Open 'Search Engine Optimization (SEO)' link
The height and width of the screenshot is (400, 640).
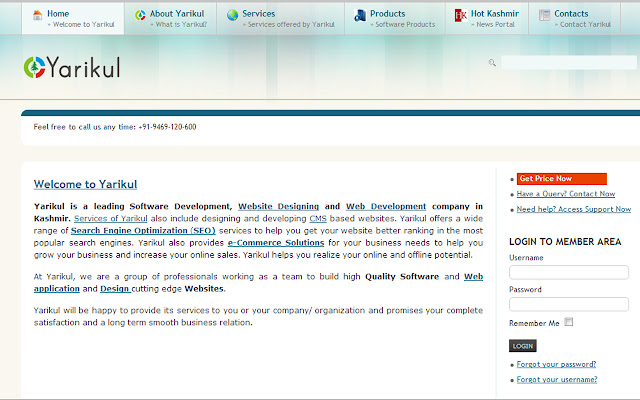coord(143,231)
